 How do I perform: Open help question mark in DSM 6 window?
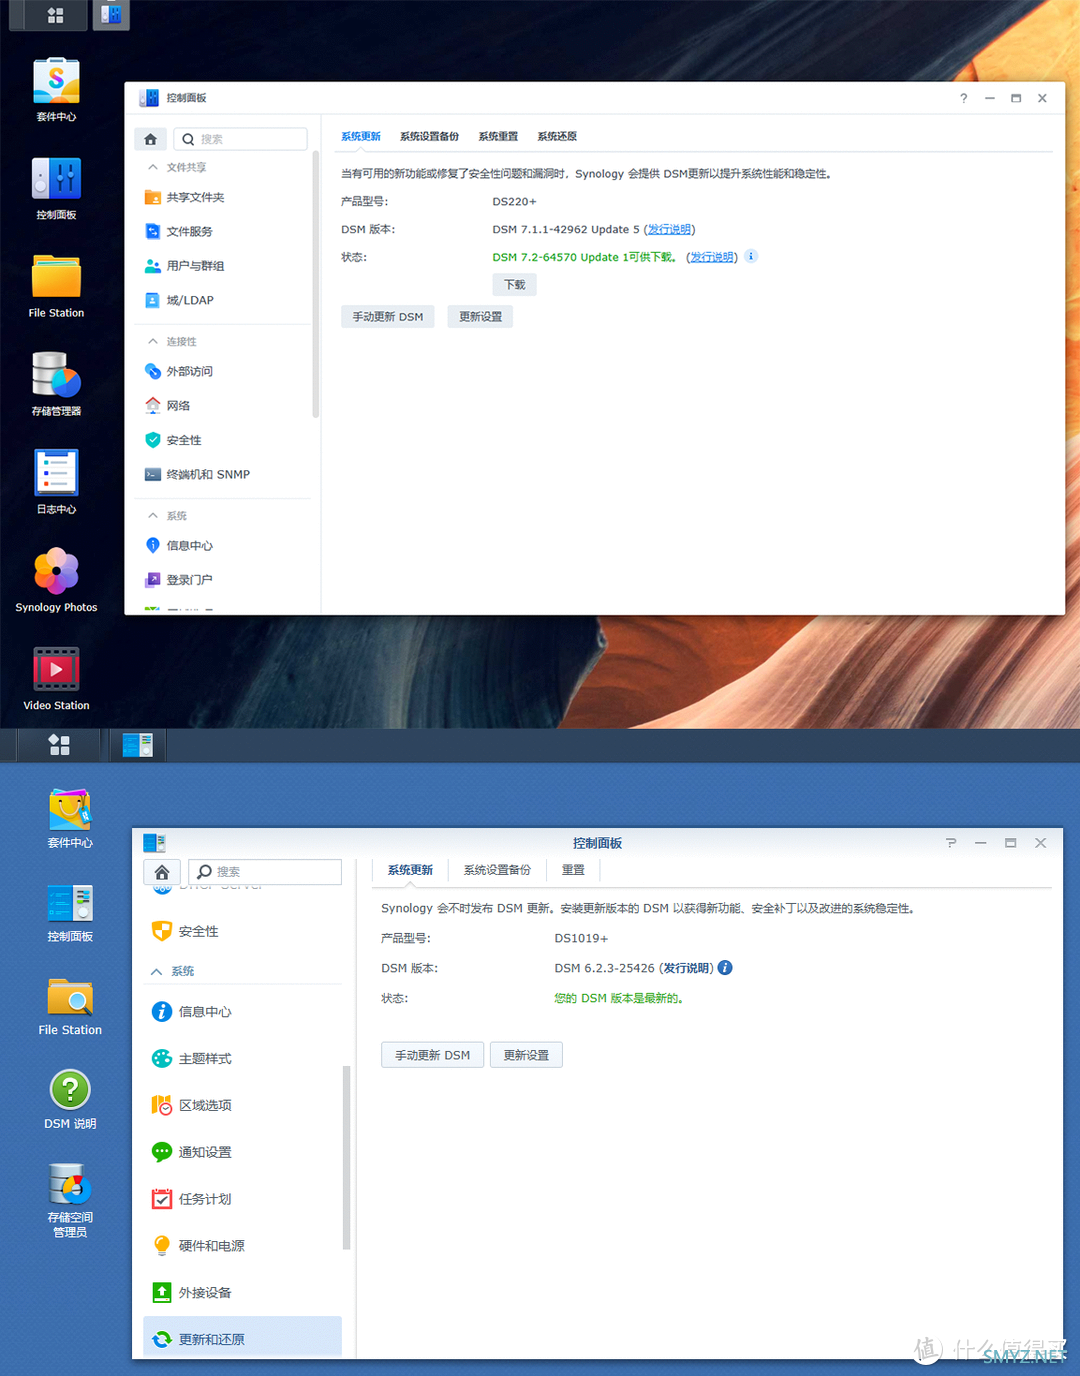(951, 843)
